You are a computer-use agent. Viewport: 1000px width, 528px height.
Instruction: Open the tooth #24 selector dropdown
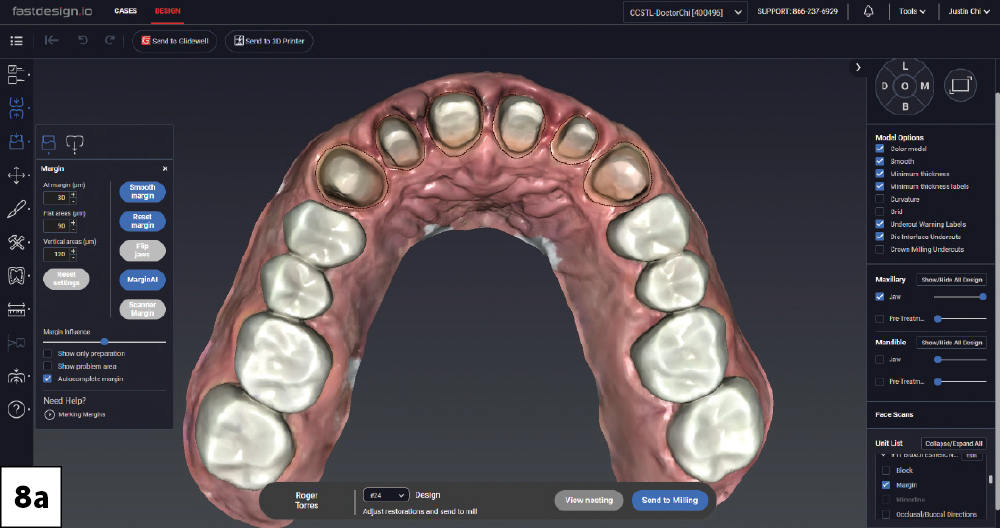point(386,495)
